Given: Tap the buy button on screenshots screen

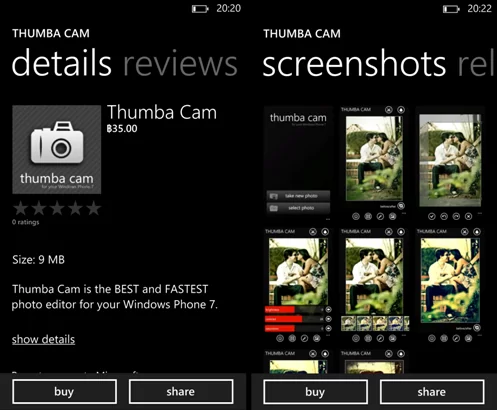Looking at the screenshot, I should pyautogui.click(x=315, y=392).
